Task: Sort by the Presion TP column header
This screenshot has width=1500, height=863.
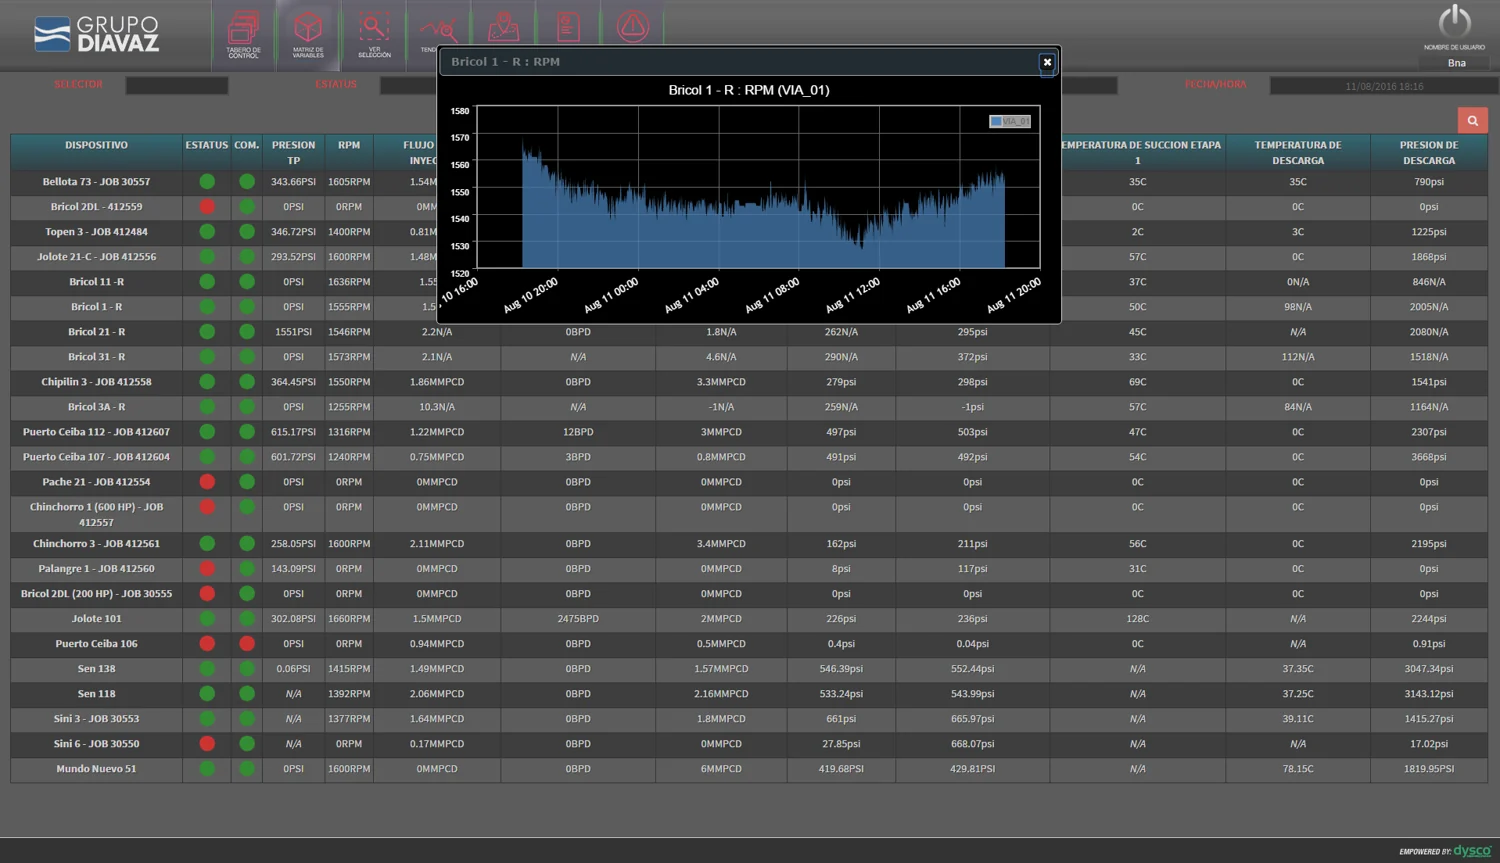Action: 293,152
